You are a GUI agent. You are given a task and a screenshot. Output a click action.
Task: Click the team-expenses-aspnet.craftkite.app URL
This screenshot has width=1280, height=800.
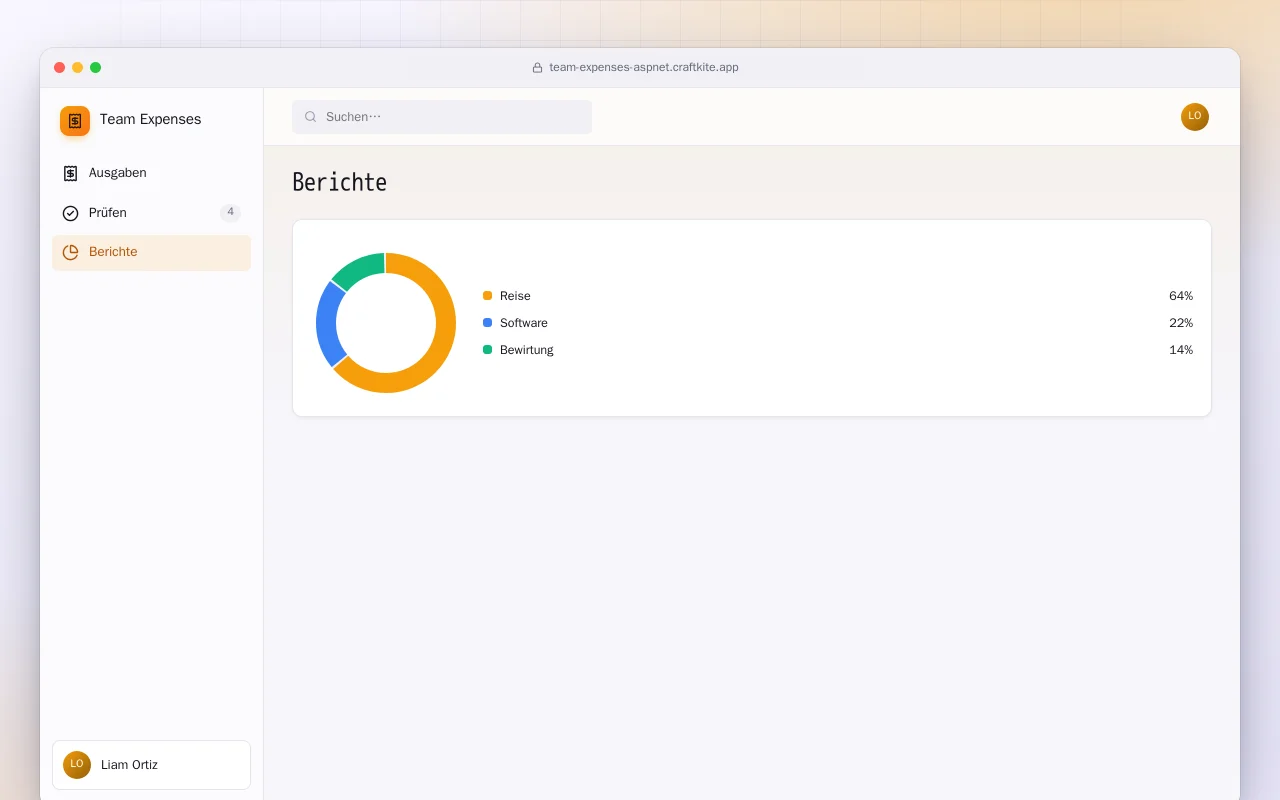(x=644, y=68)
